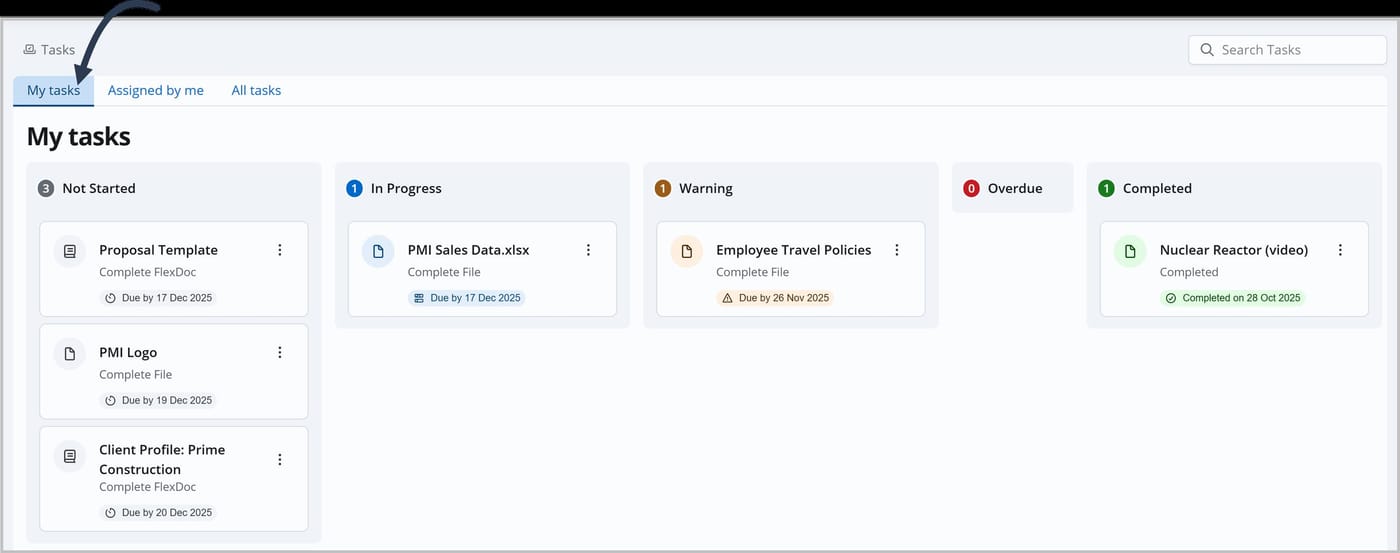Click the Nuclear Reactor (video) file icon
This screenshot has height=553, width=1400.
point(1130,252)
